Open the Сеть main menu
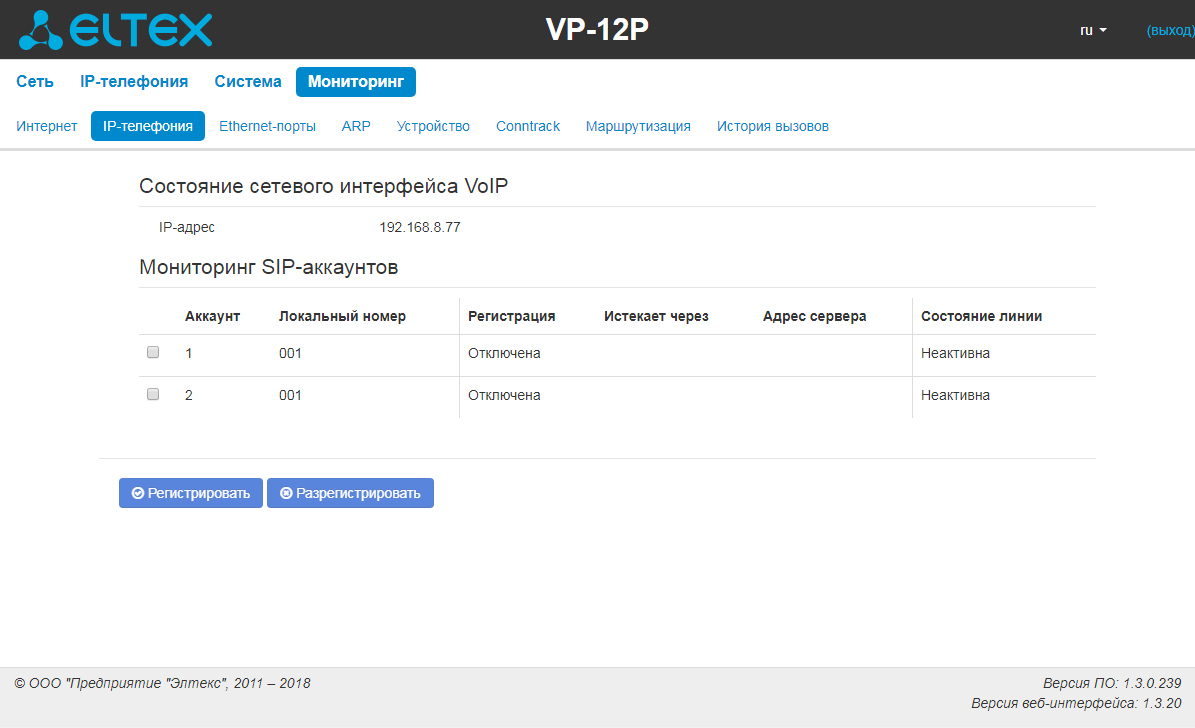The width and height of the screenshot is (1195, 728). point(35,82)
